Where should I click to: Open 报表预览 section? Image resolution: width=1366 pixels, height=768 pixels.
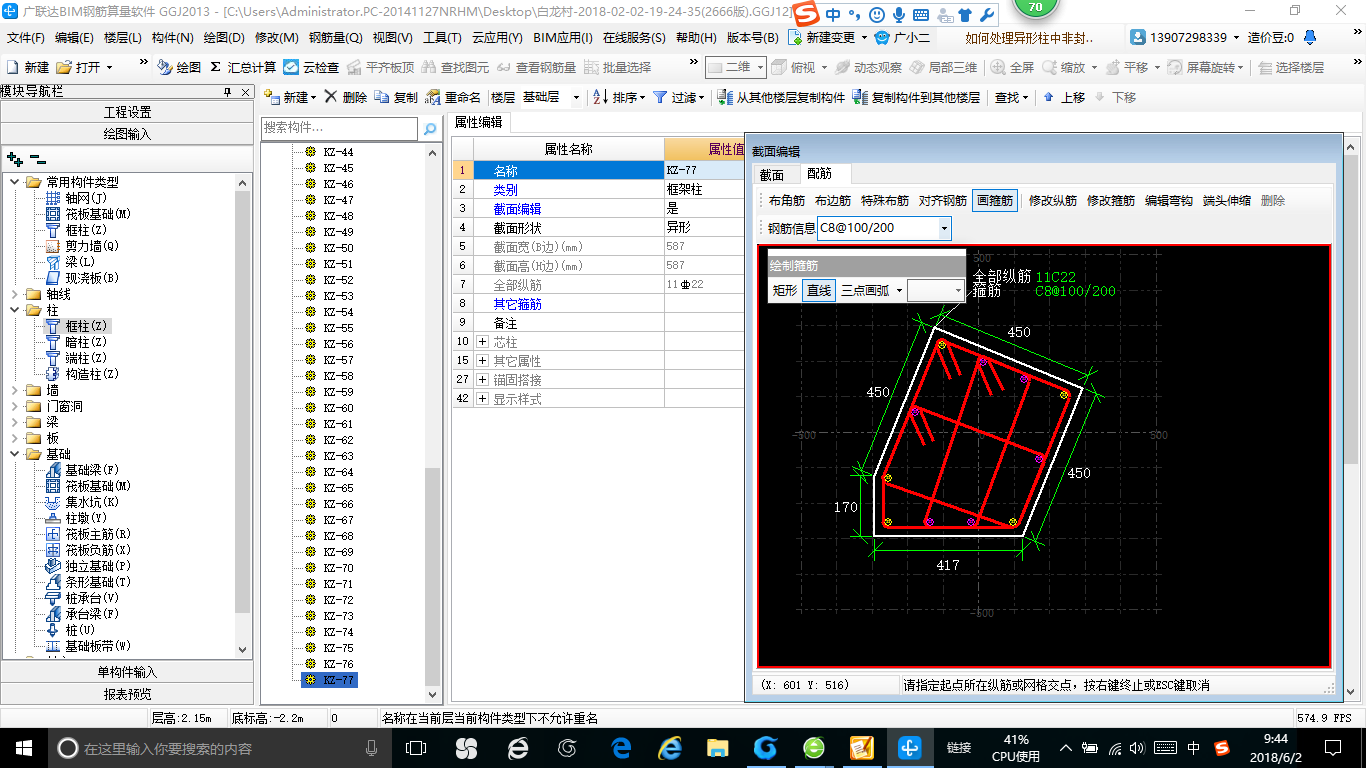click(127, 694)
